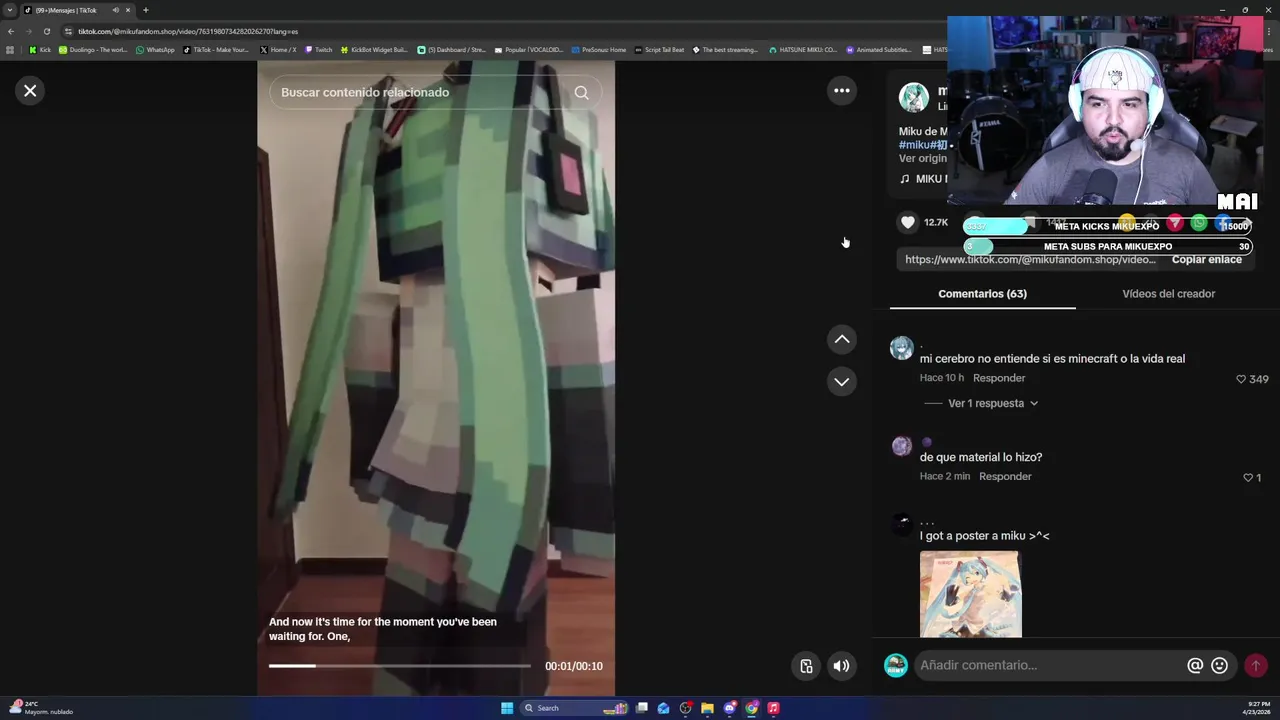This screenshot has width=1280, height=720.
Task: Click the music note sound link
Action: click(x=923, y=179)
